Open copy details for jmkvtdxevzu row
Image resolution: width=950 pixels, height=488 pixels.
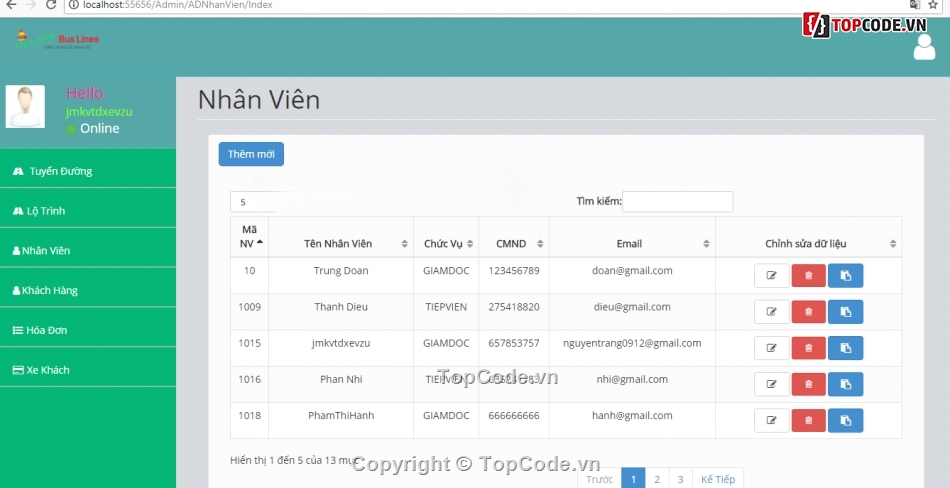coord(845,348)
